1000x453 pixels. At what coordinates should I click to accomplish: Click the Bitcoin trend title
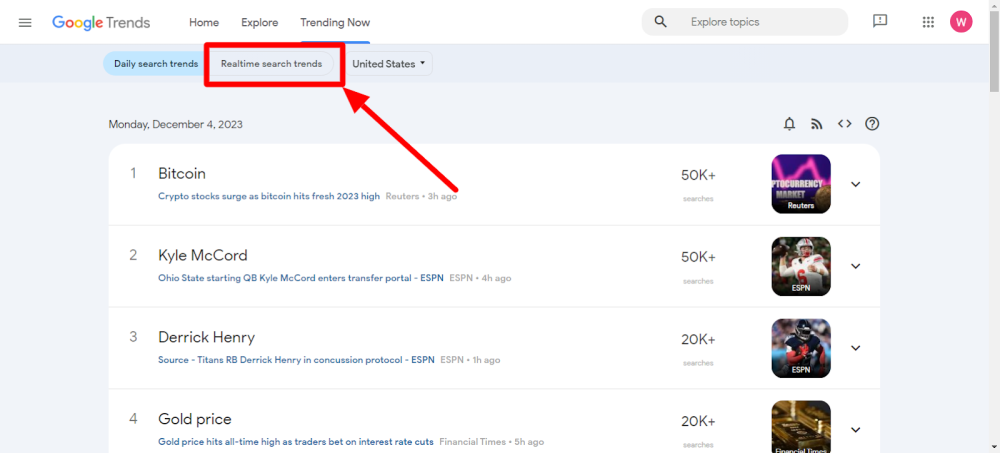[x=182, y=174]
